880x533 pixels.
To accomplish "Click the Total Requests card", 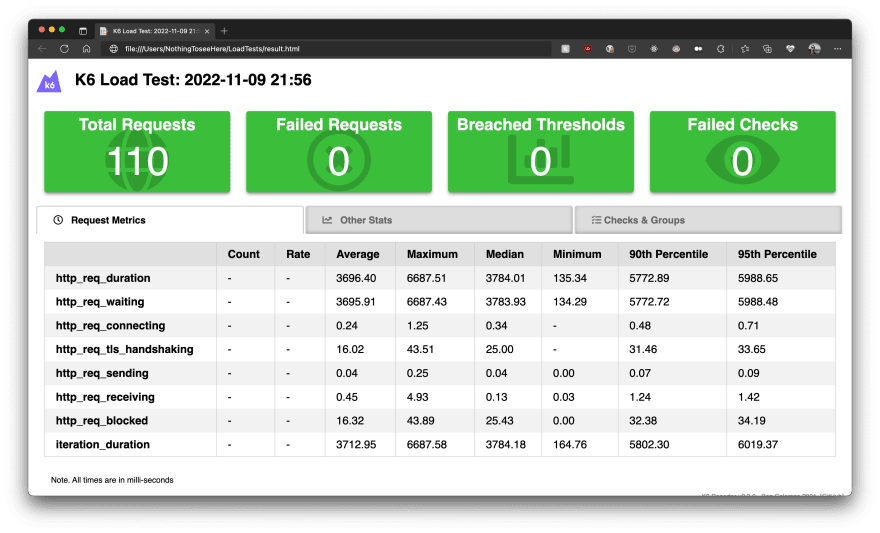I will click(x=137, y=151).
